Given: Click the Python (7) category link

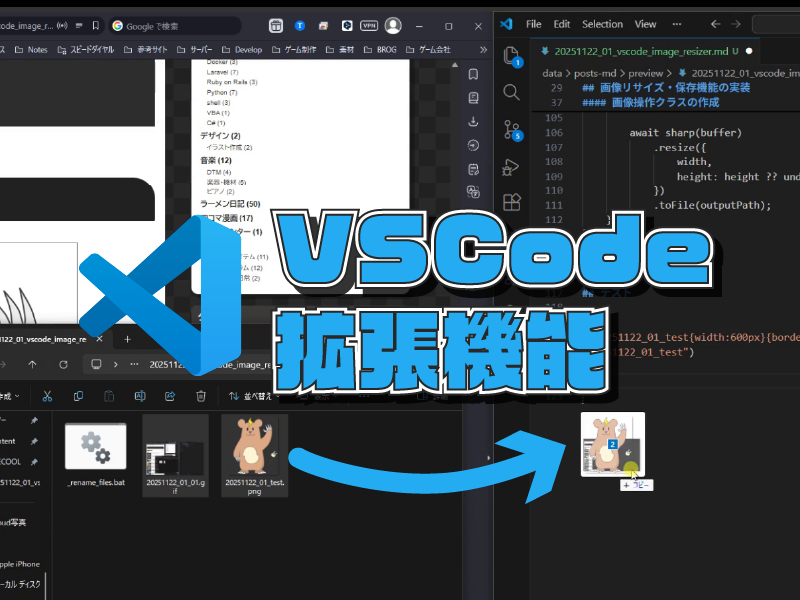Looking at the screenshot, I should (223, 92).
